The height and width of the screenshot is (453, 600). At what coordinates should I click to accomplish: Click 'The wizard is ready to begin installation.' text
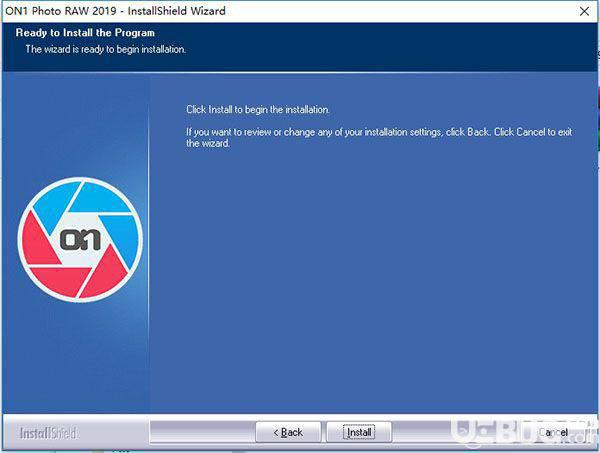click(106, 49)
